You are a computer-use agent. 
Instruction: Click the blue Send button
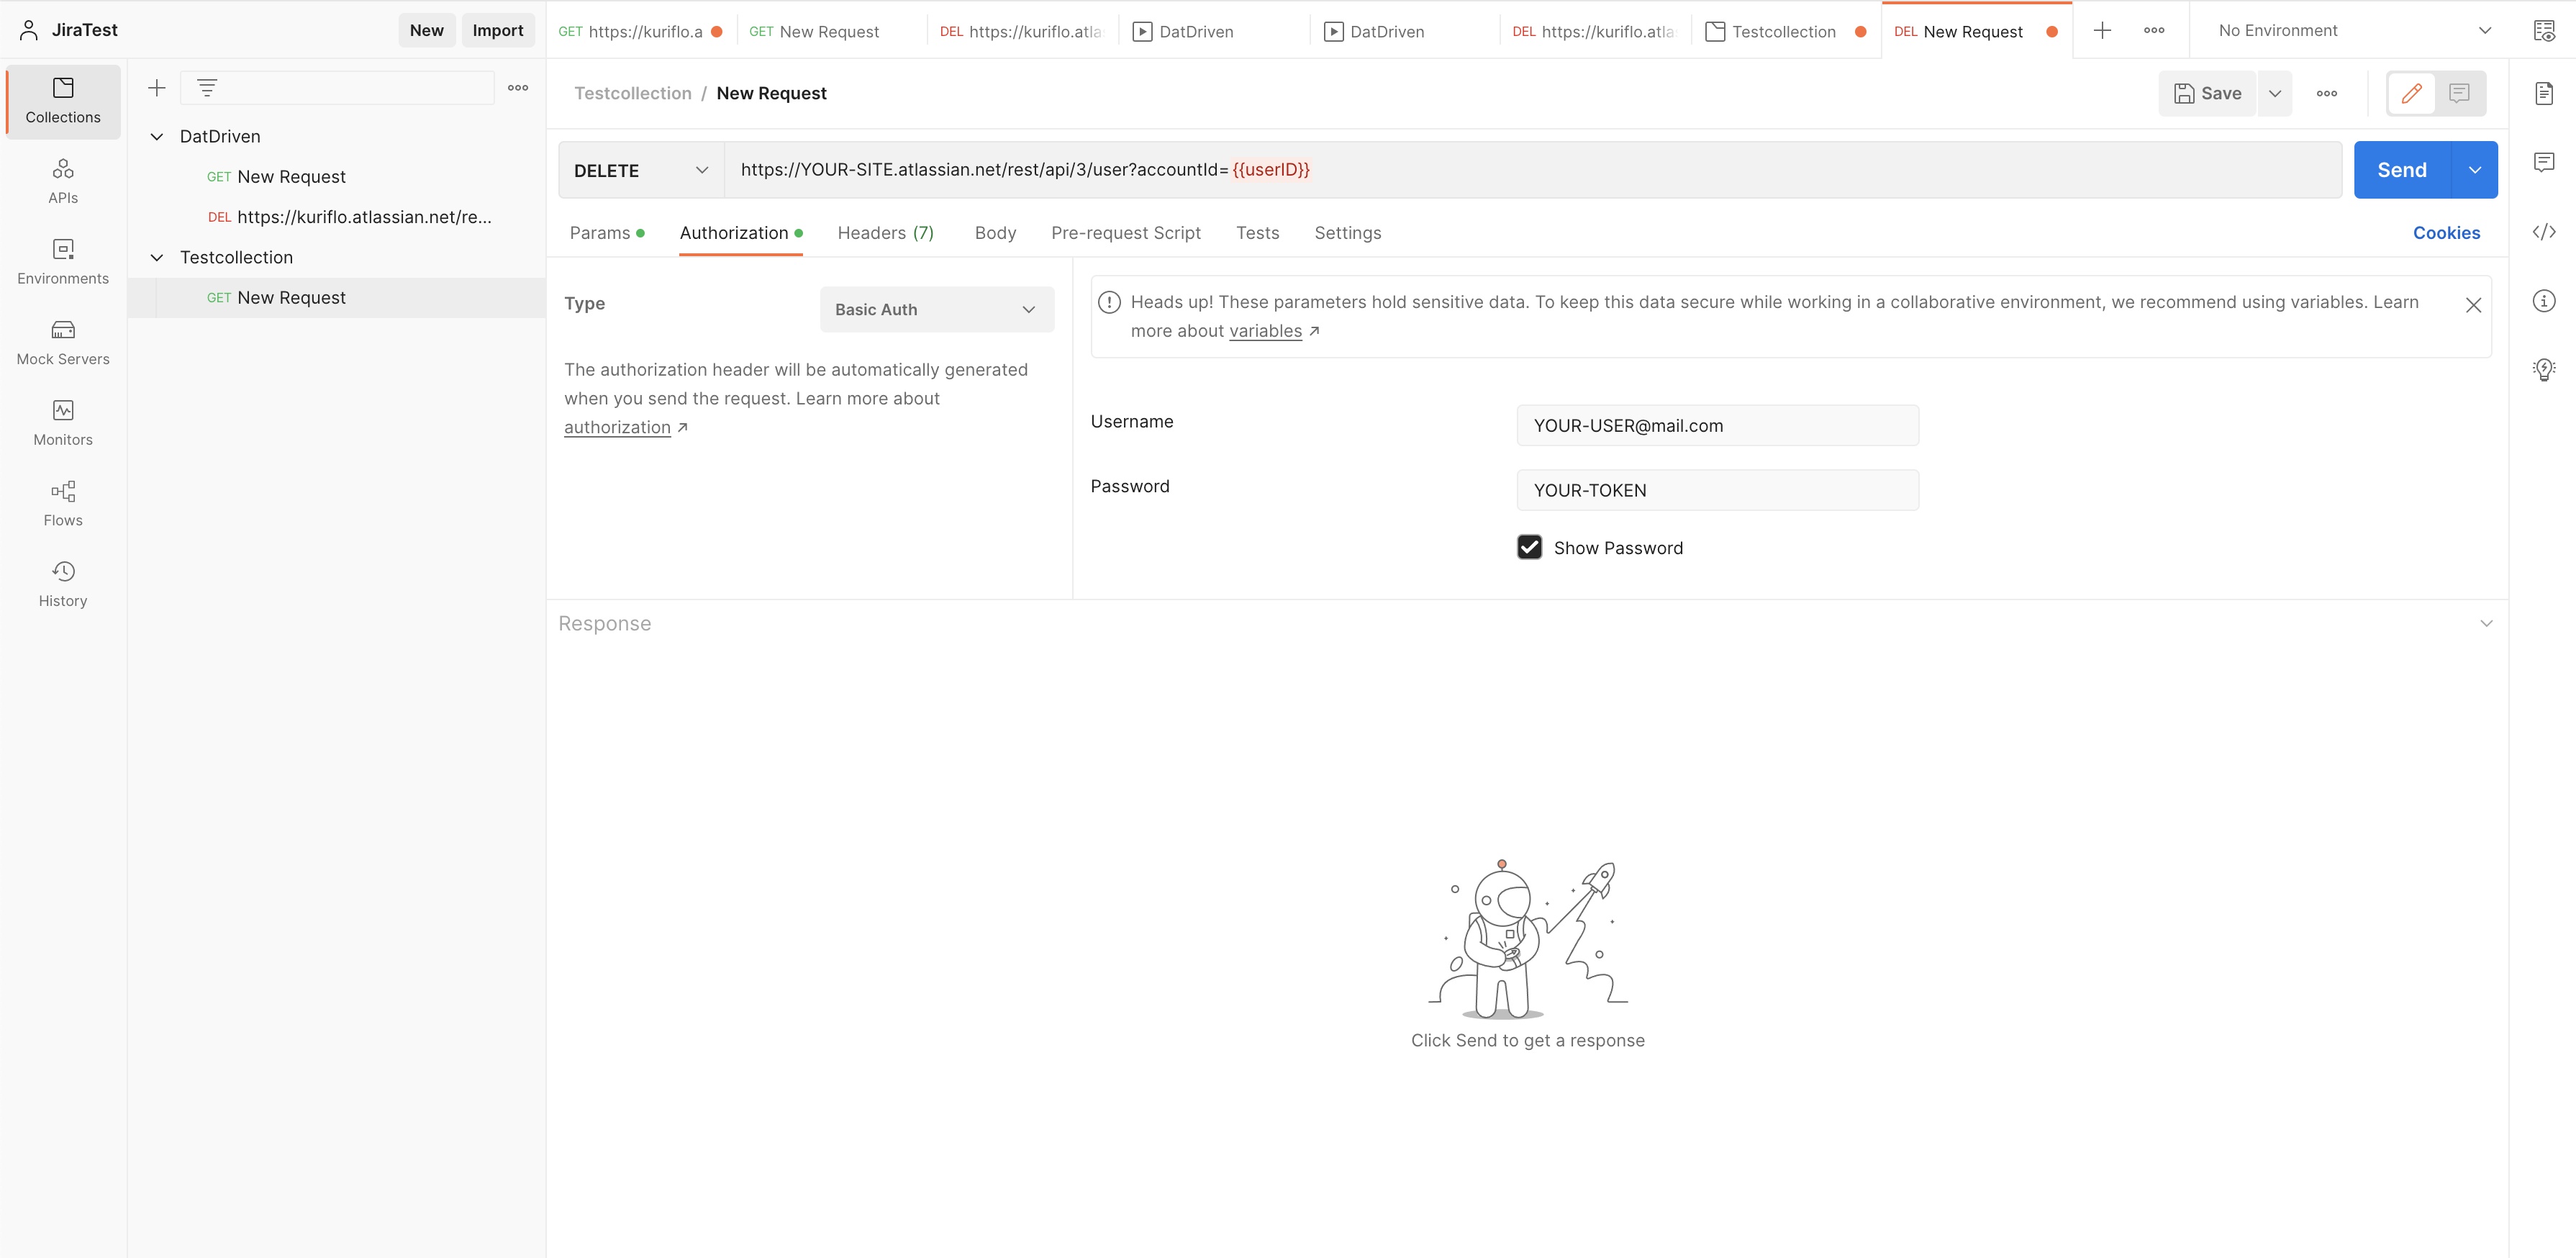pyautogui.click(x=2401, y=170)
